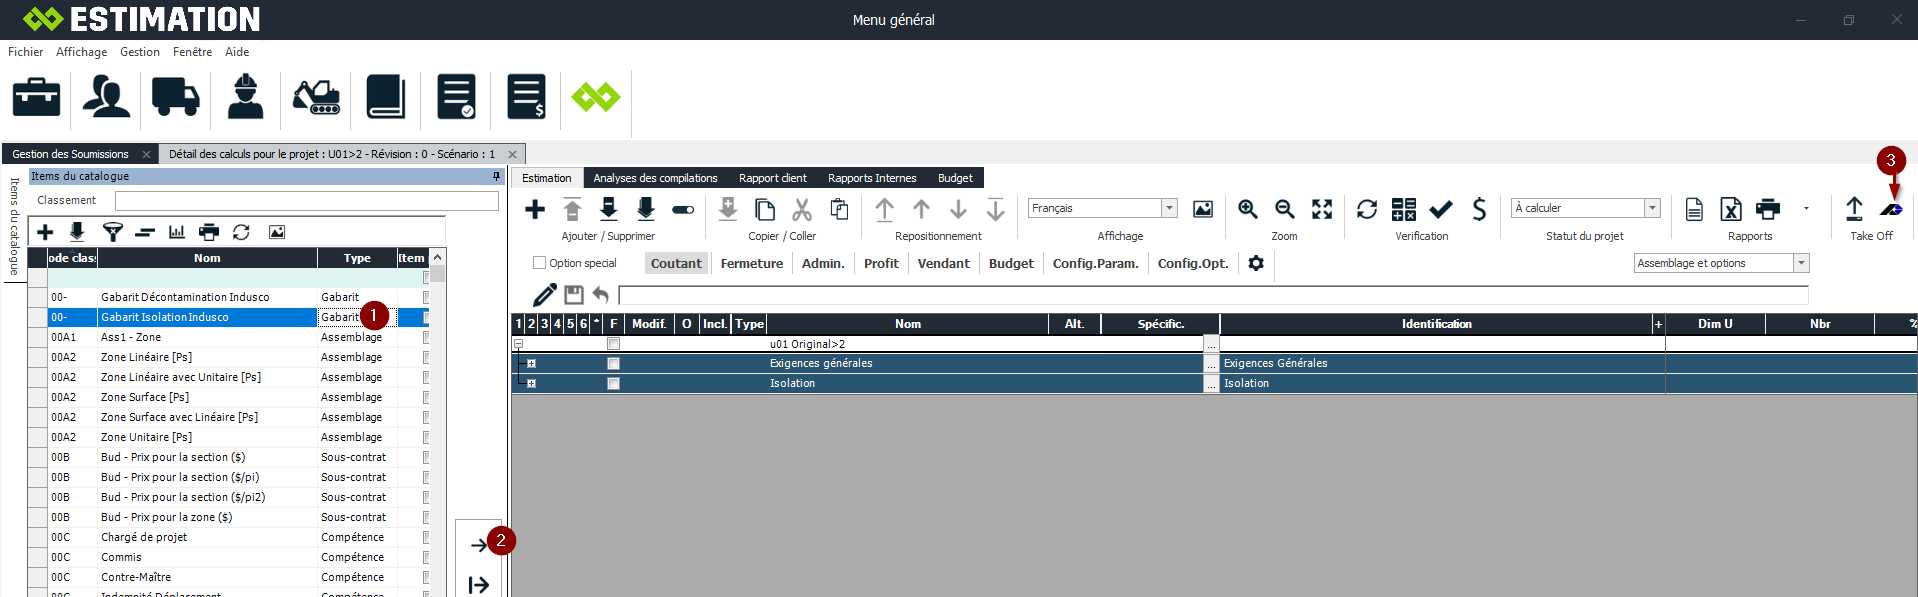Open the delivery truck icon module
This screenshot has height=597, width=1918.
(175, 98)
